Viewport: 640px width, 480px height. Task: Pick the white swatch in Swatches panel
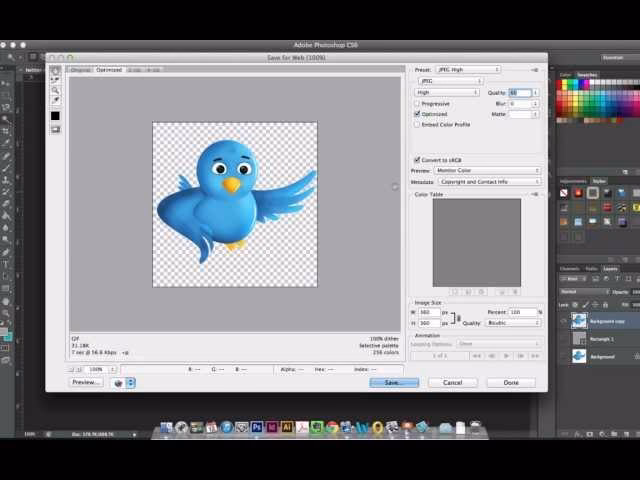pyautogui.click(x=592, y=82)
